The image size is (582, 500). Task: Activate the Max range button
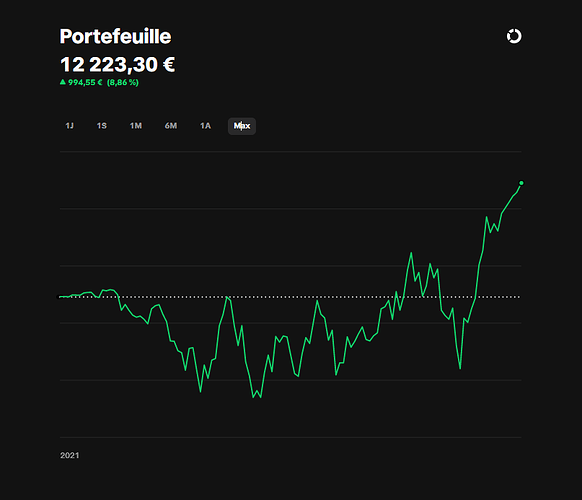(x=242, y=126)
